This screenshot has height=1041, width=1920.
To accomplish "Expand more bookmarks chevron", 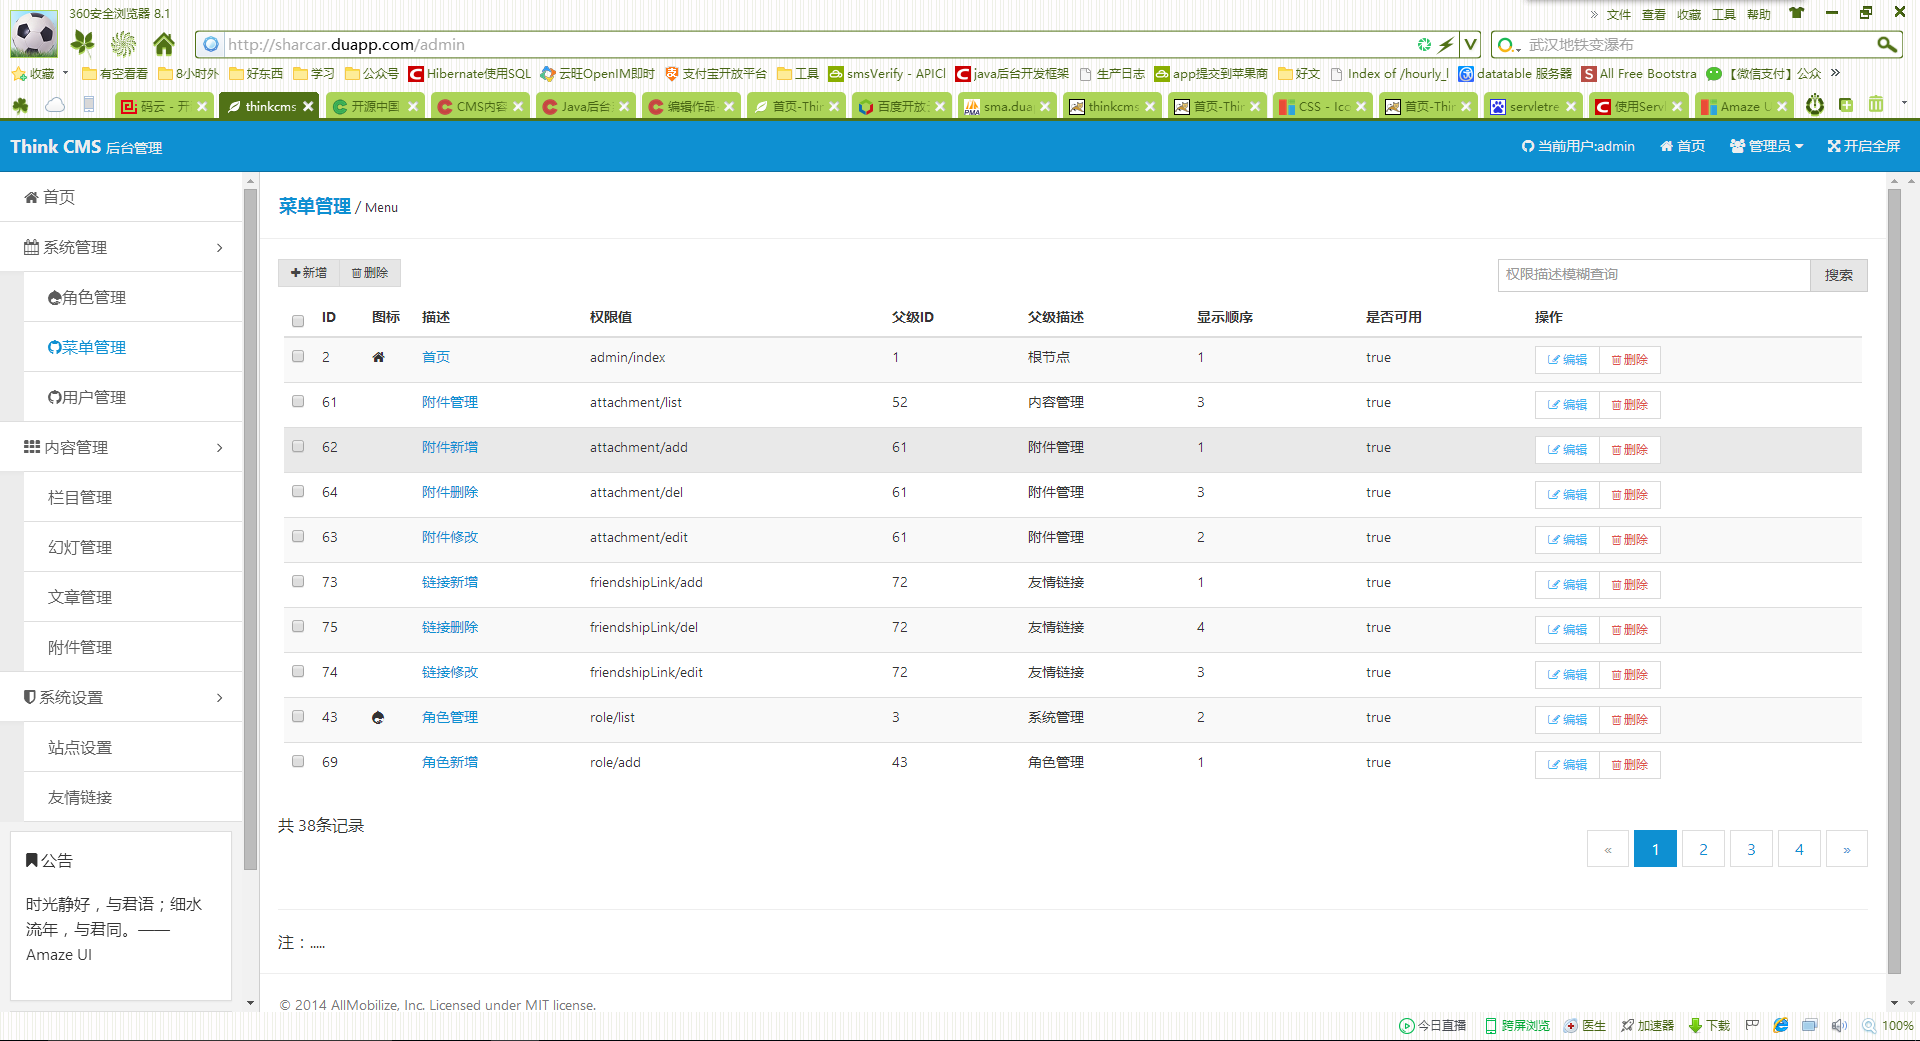I will pos(1836,73).
